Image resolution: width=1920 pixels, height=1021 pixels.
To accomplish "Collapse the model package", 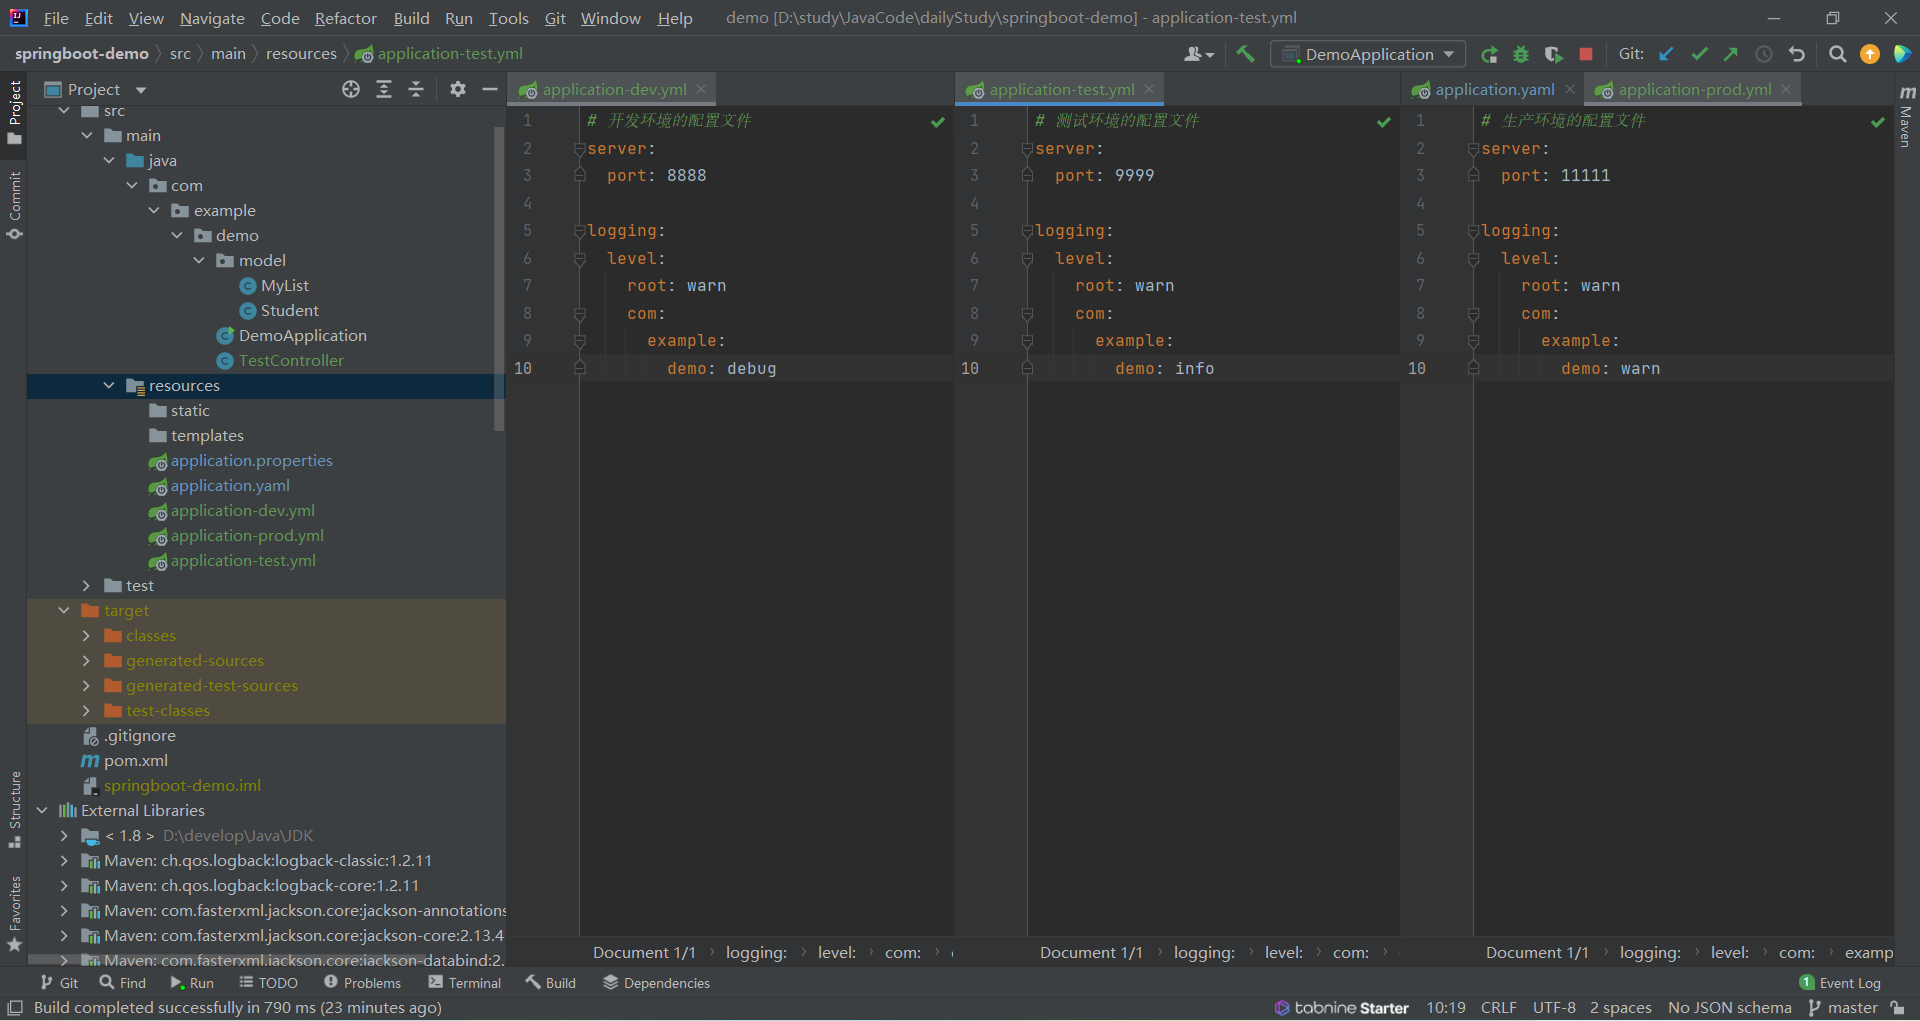I will pyautogui.click(x=199, y=260).
